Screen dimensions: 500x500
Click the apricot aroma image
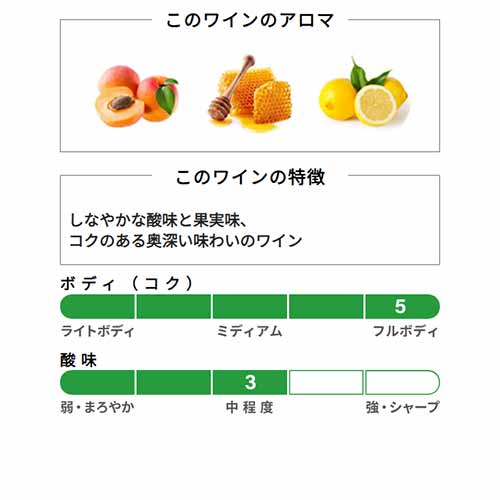point(137,96)
